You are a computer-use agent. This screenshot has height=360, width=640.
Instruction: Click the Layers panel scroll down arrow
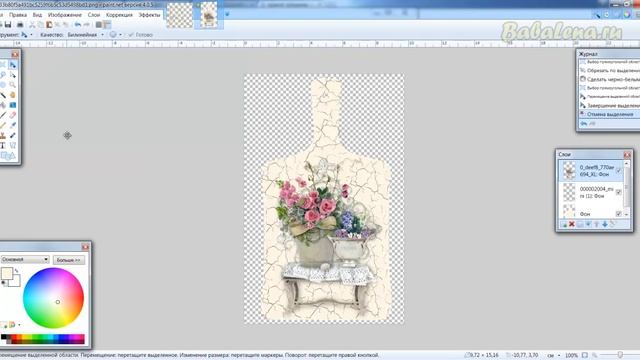click(627, 214)
